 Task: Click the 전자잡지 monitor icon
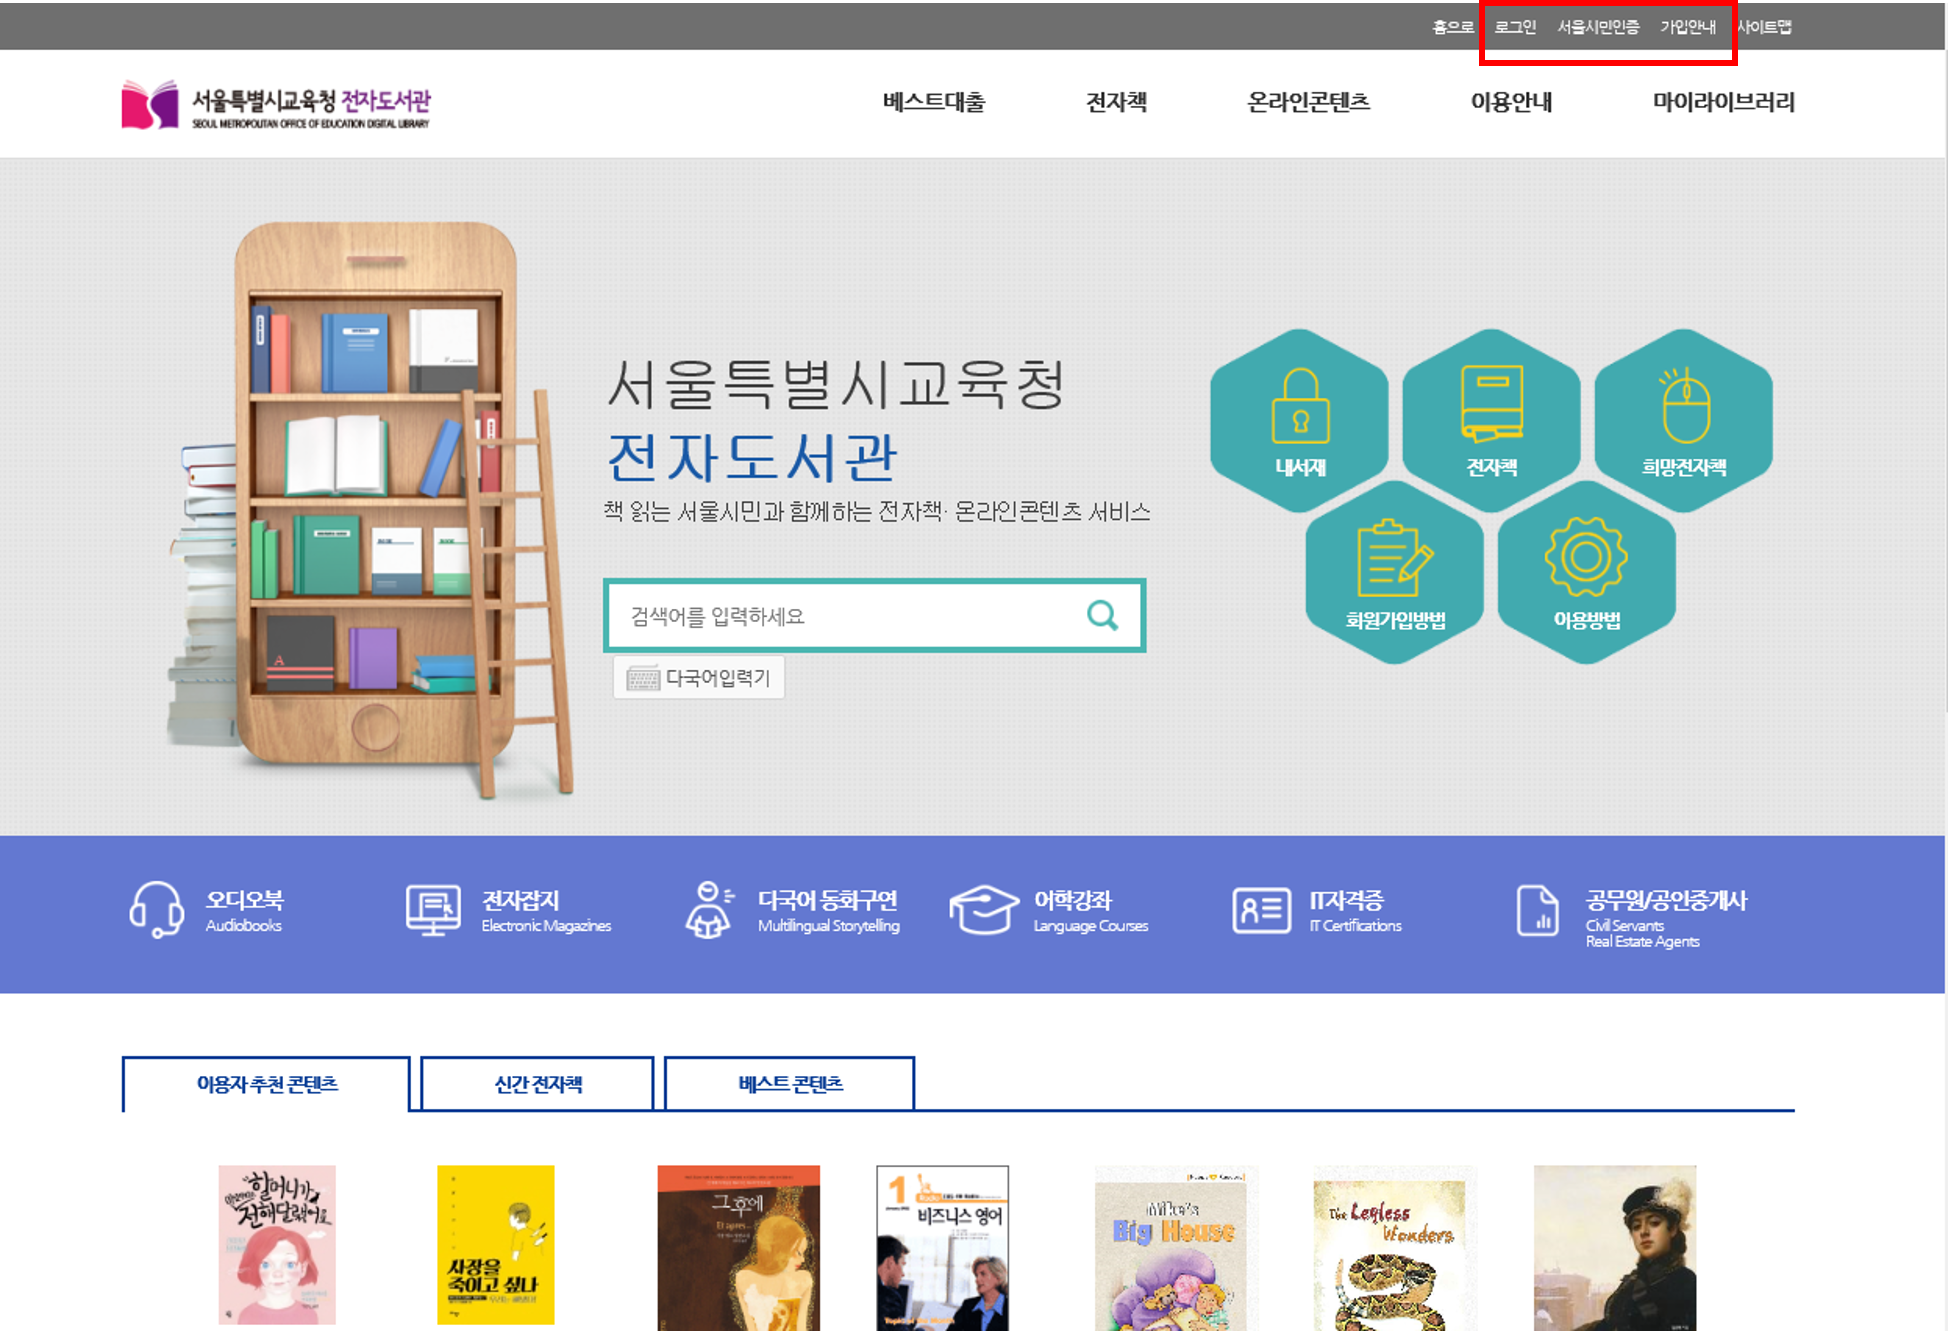[x=433, y=909]
